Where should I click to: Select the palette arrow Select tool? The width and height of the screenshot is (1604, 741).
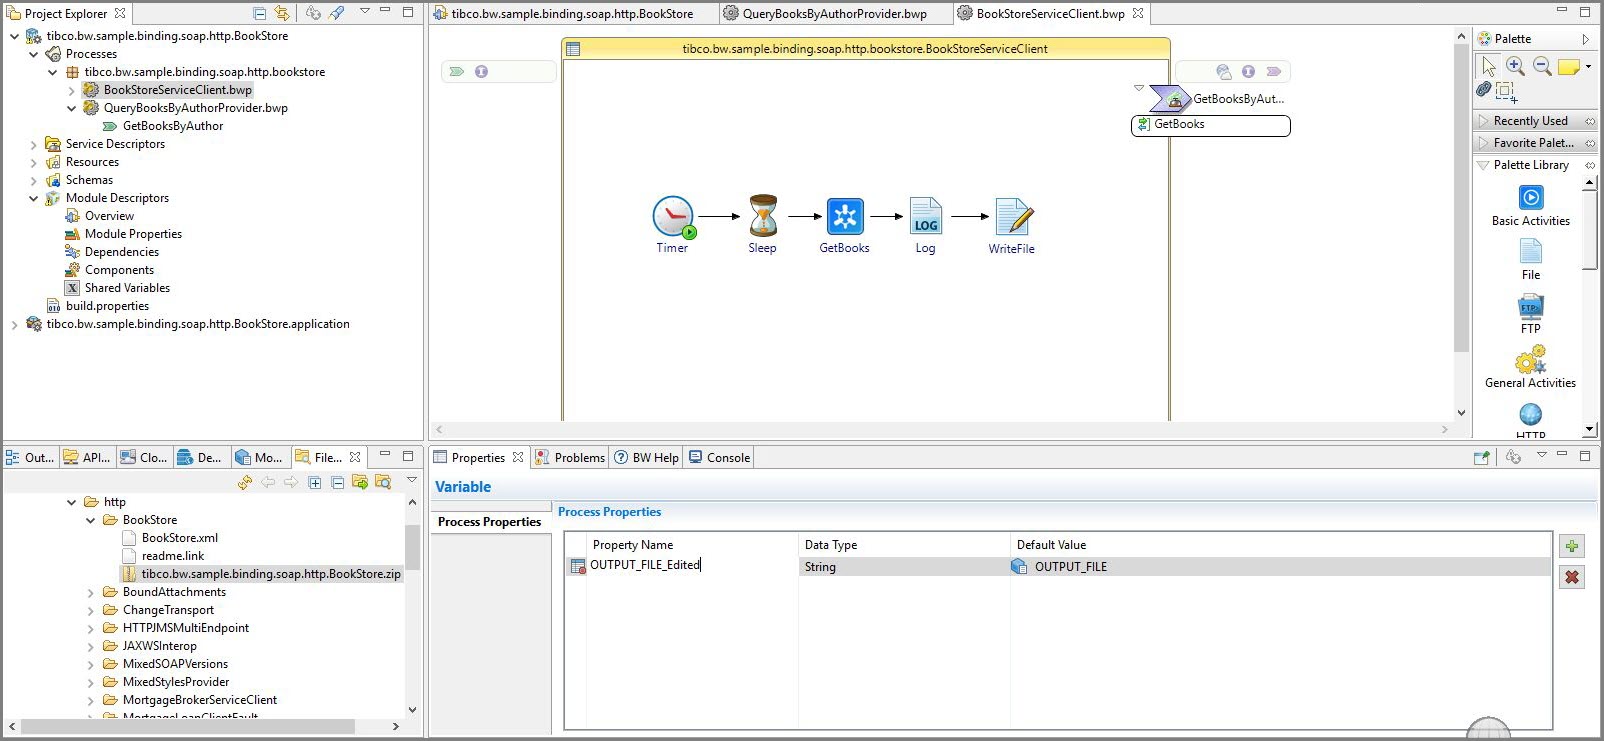point(1489,67)
